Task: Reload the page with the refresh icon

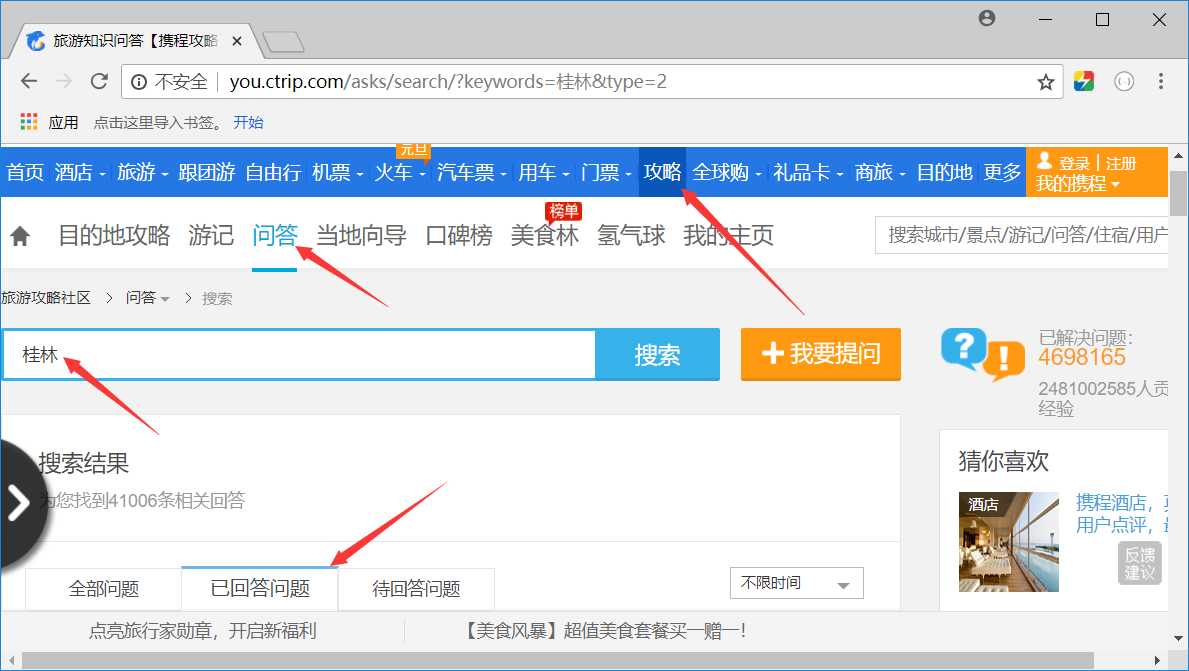Action: coord(99,81)
